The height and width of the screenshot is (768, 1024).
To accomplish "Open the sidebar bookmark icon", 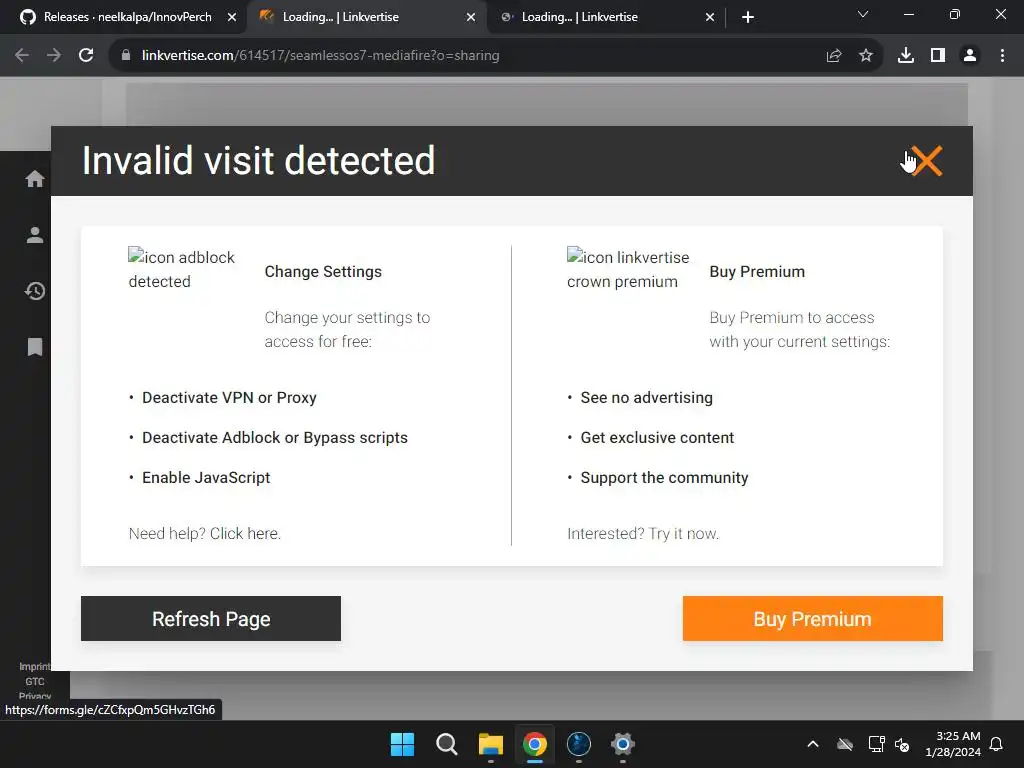I will (35, 347).
